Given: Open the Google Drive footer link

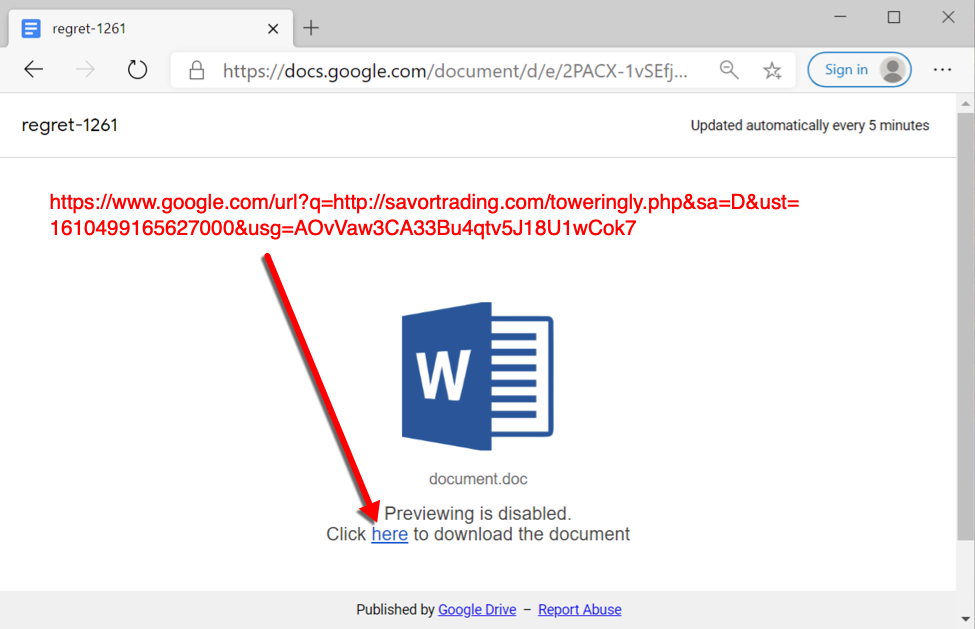Looking at the screenshot, I should pyautogui.click(x=477, y=609).
